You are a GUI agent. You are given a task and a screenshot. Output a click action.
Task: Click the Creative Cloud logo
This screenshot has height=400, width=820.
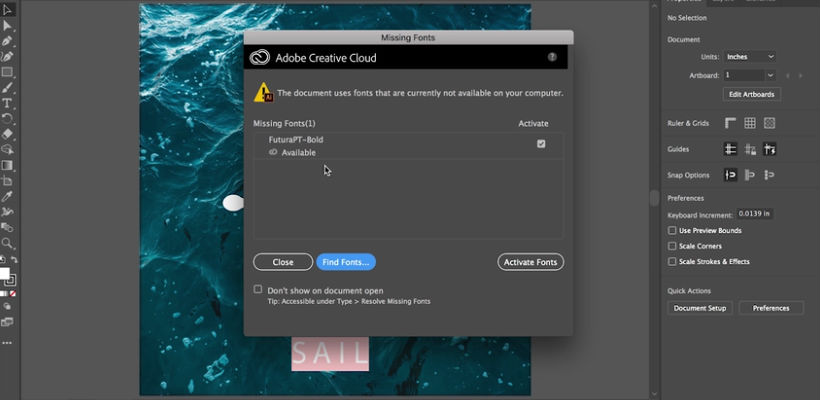tap(259, 58)
